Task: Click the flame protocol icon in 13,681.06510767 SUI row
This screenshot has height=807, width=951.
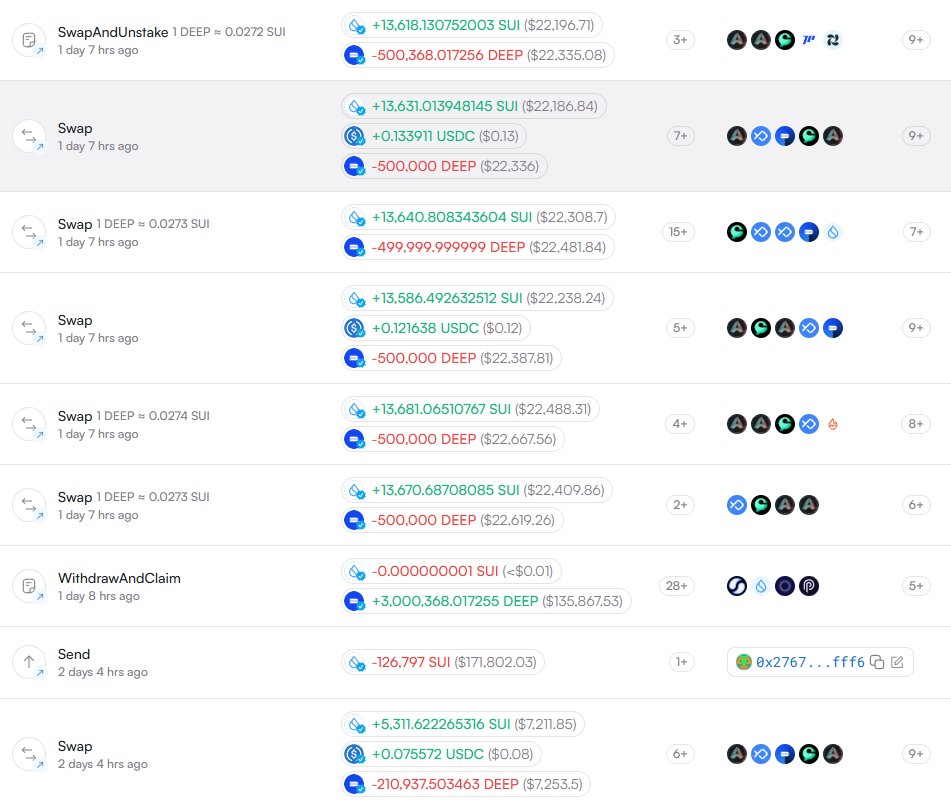Action: tap(833, 424)
